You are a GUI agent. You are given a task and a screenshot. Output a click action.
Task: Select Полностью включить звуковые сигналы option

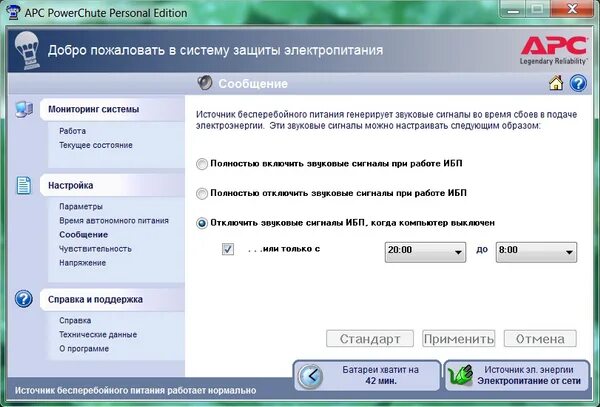[202, 164]
